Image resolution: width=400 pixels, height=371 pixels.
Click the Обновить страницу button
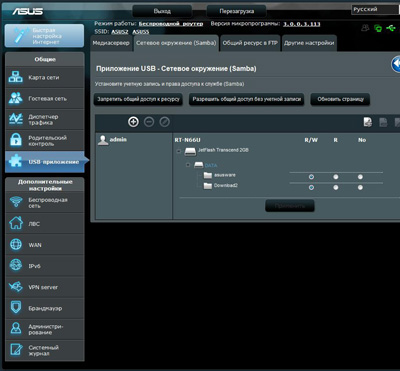pyautogui.click(x=340, y=99)
